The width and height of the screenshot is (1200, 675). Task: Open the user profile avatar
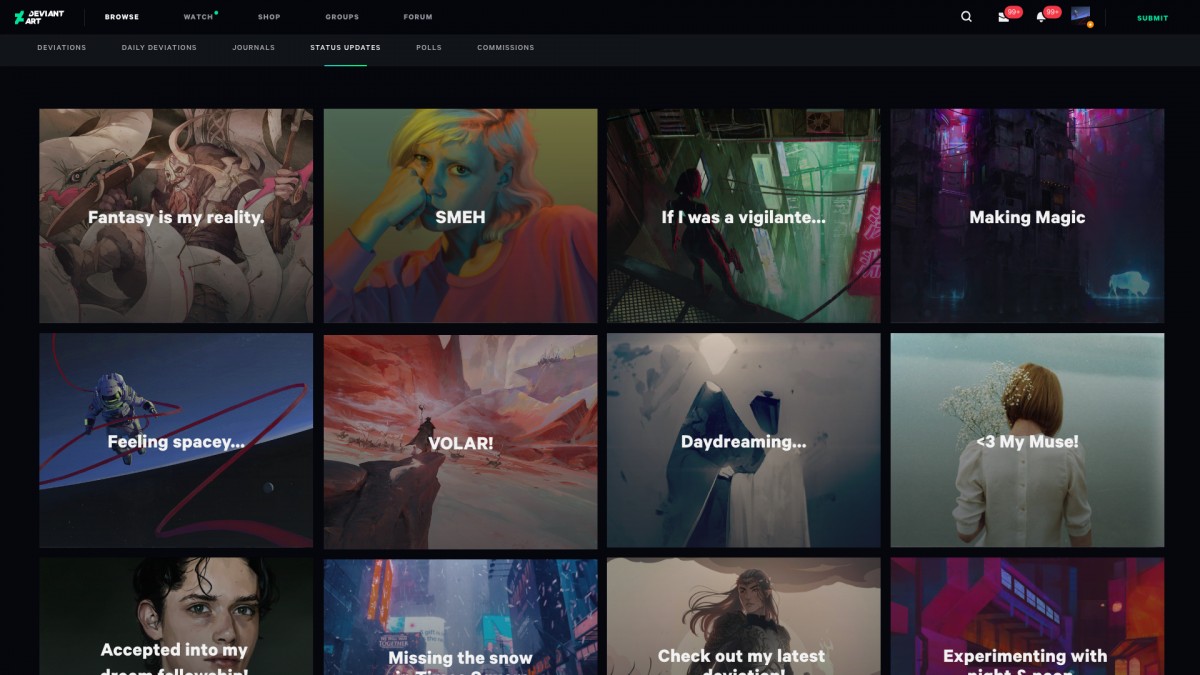(1080, 14)
